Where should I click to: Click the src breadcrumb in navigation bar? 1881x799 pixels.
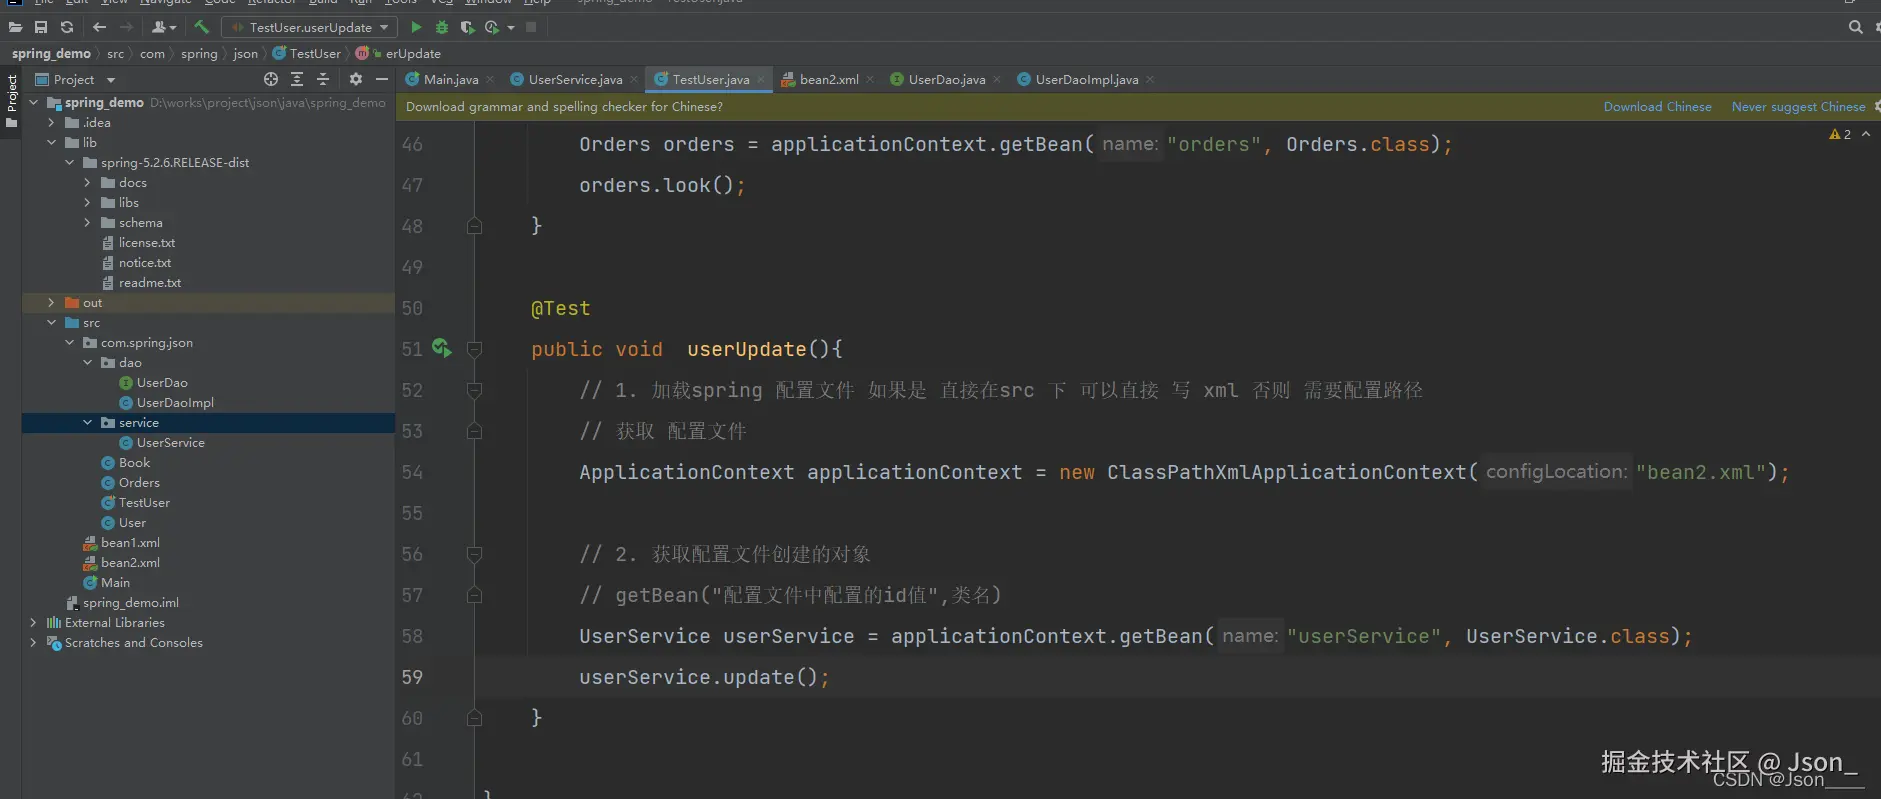[x=116, y=54]
